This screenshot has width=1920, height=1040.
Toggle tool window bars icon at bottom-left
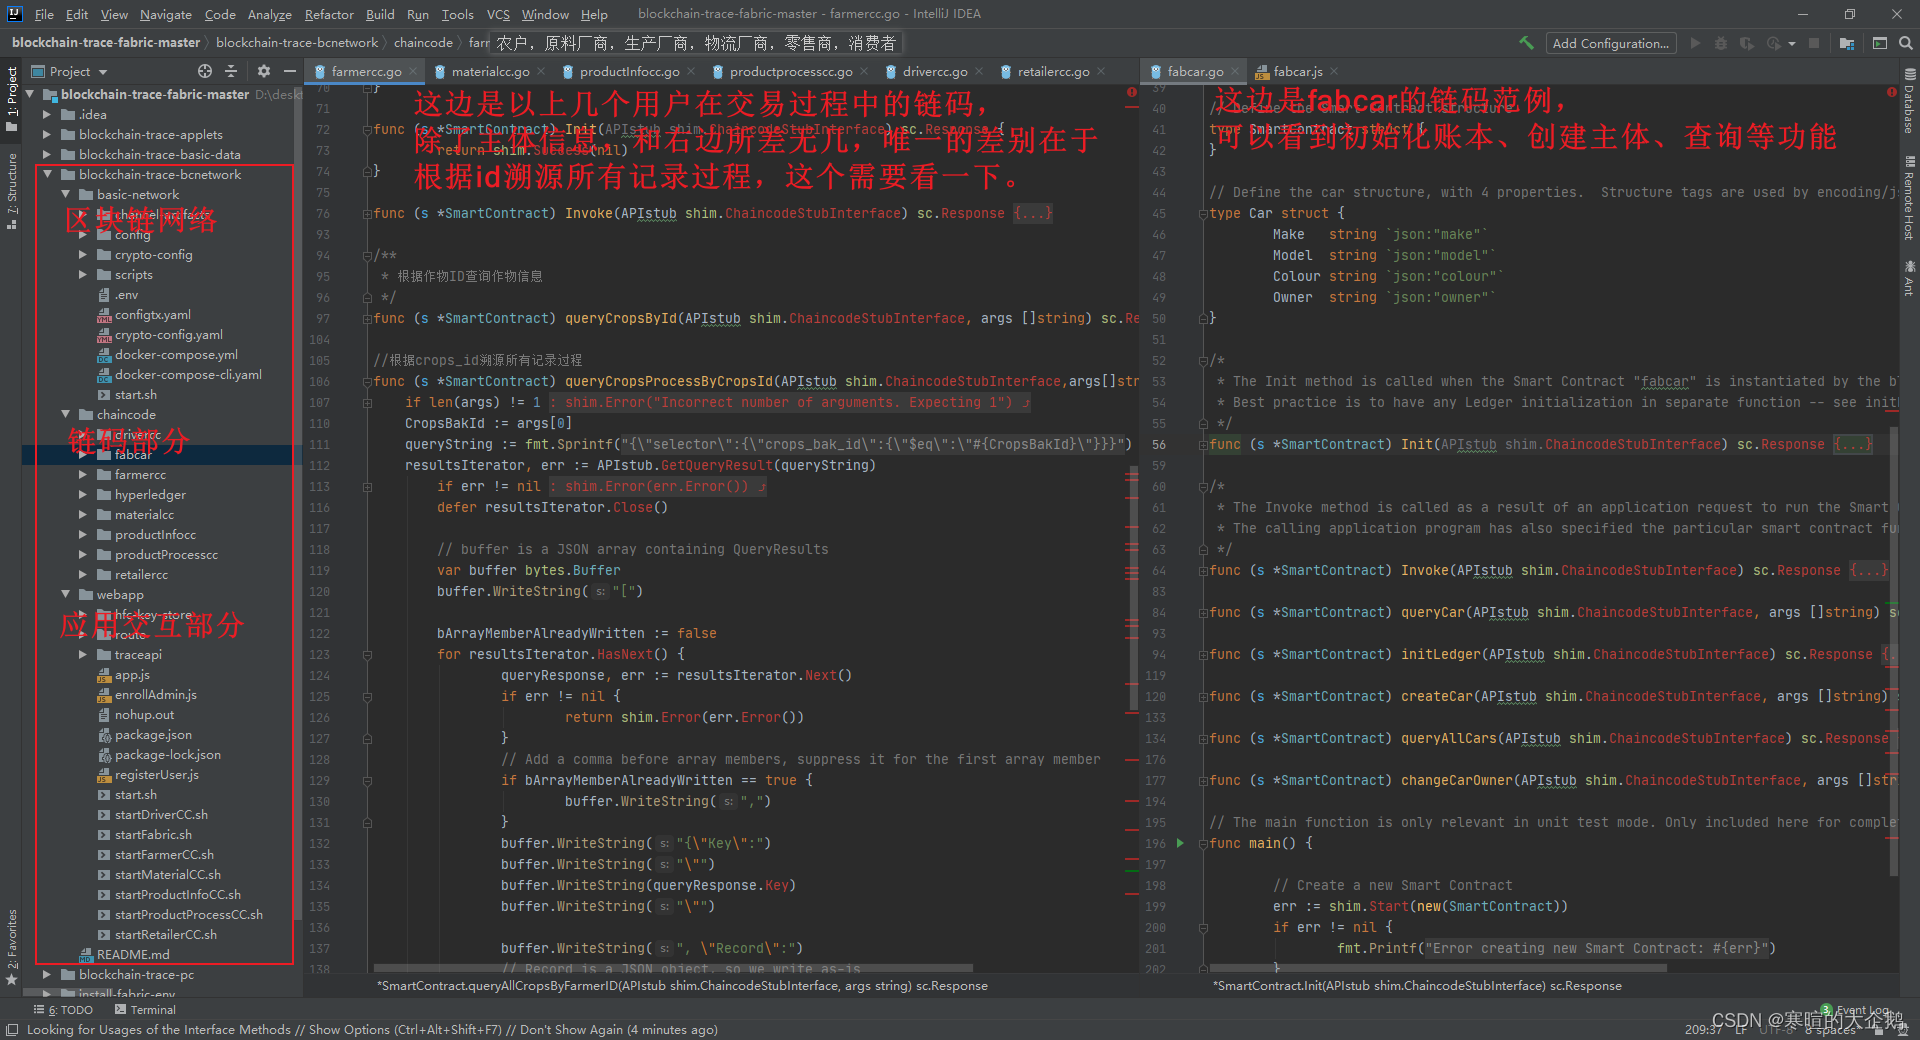tap(12, 1030)
